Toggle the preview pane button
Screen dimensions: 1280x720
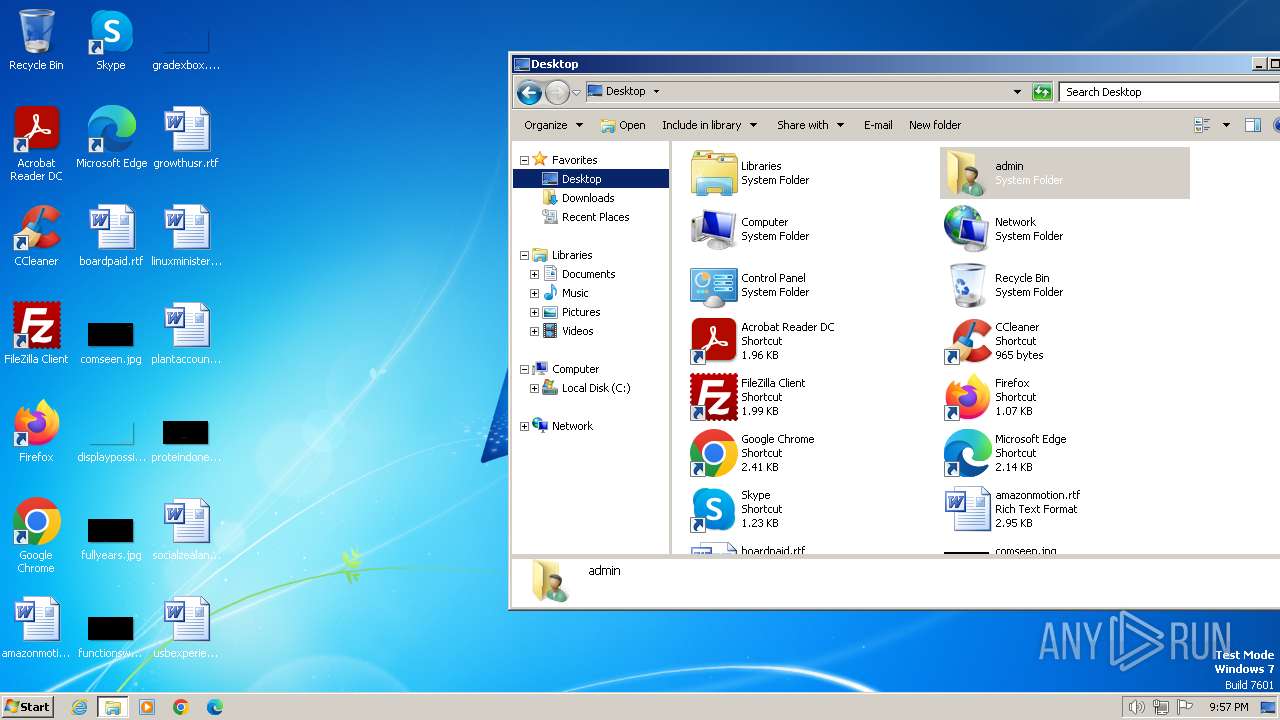click(1252, 125)
